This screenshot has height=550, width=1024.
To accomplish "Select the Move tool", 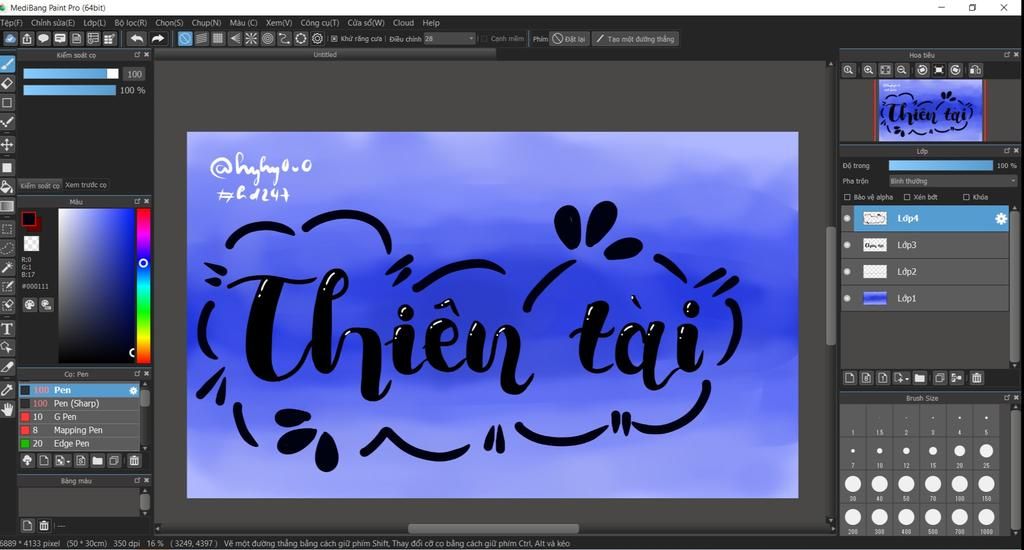I will pyautogui.click(x=7, y=144).
